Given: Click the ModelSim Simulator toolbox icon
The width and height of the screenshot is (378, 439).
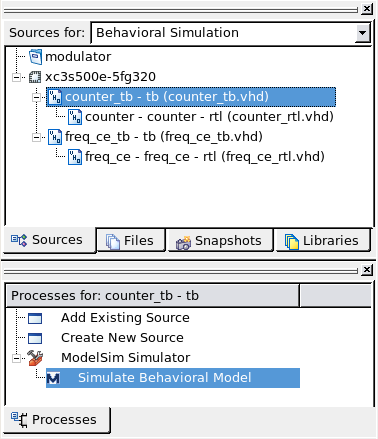Looking at the screenshot, I should click(35, 358).
